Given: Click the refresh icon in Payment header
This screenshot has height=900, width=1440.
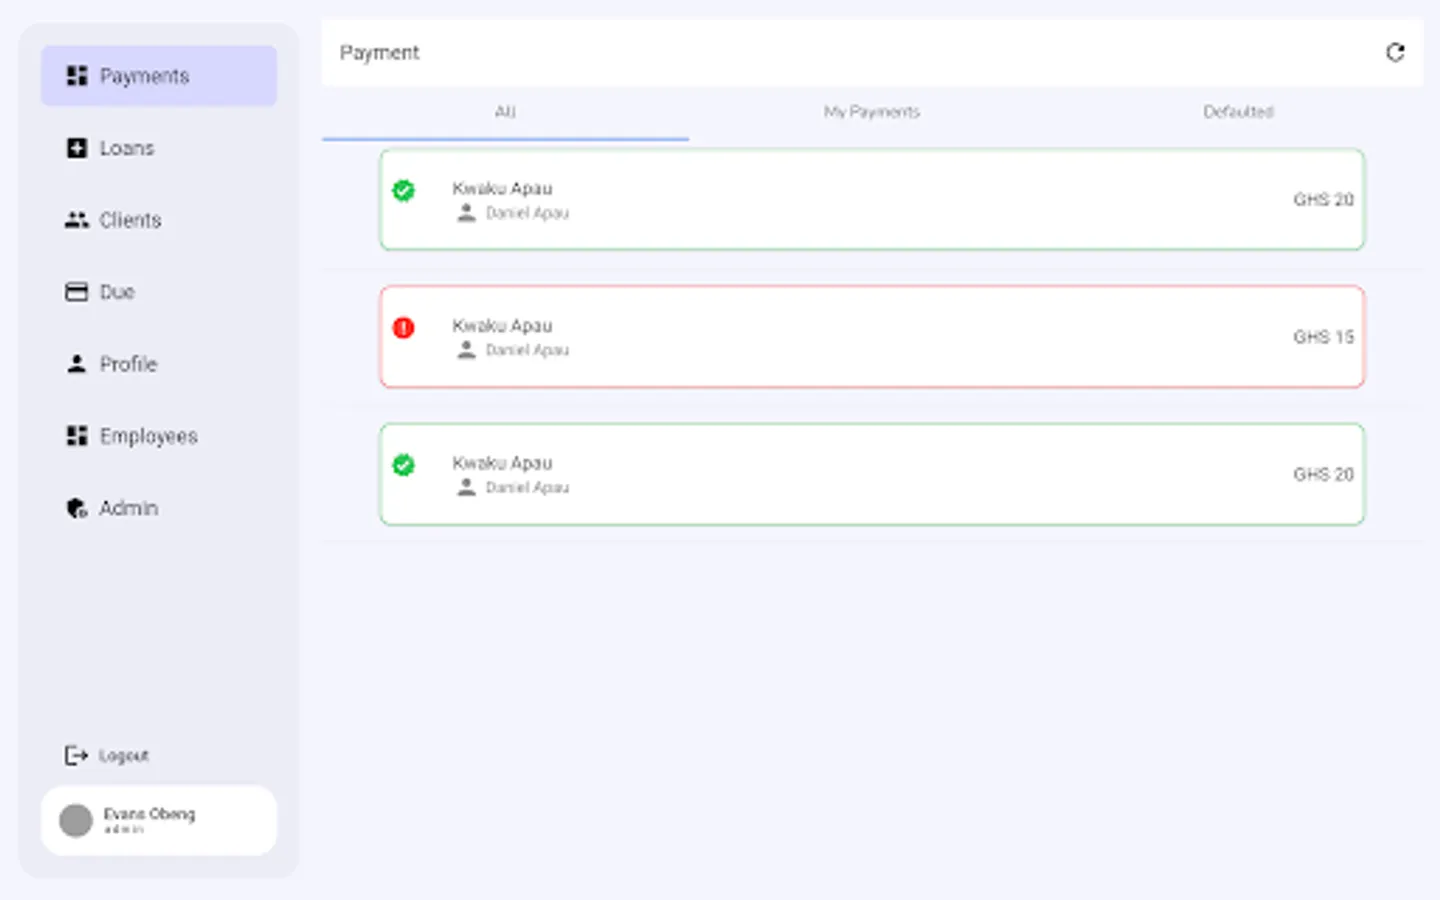Looking at the screenshot, I should [1395, 53].
